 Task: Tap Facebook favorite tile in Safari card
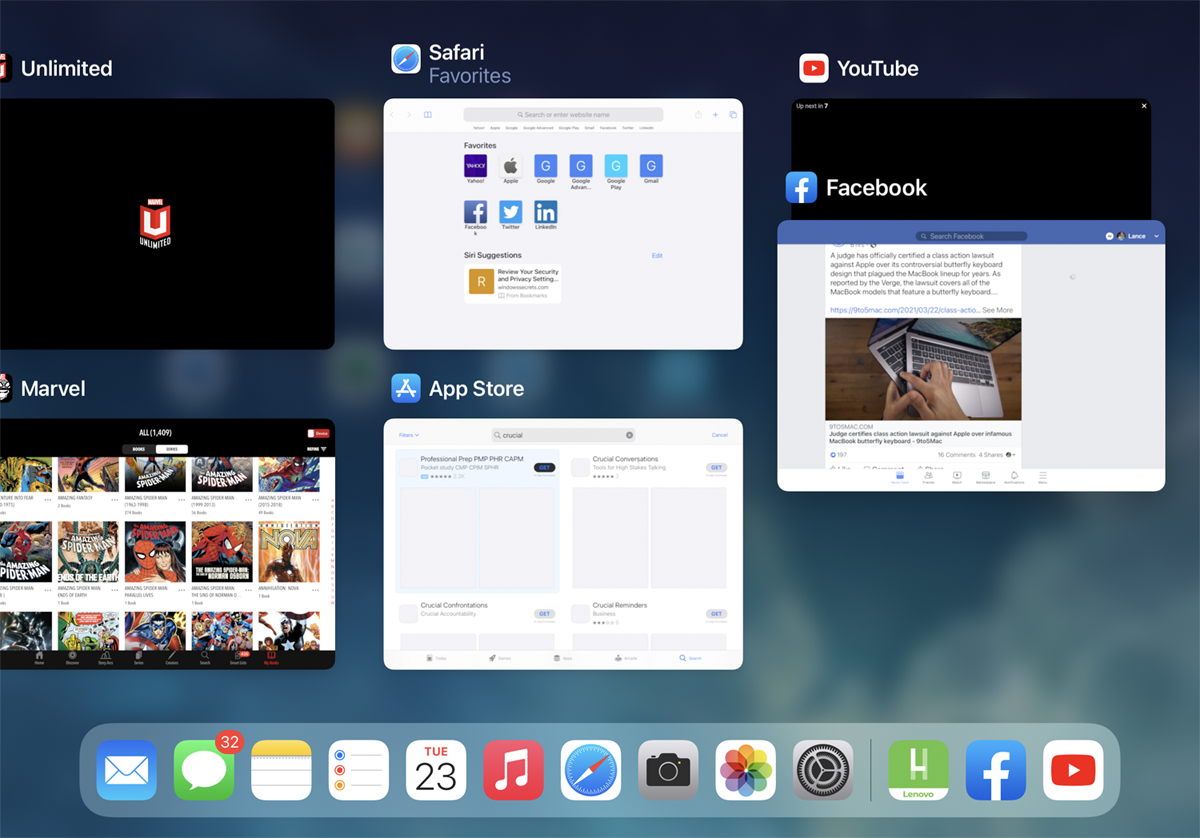click(x=475, y=216)
